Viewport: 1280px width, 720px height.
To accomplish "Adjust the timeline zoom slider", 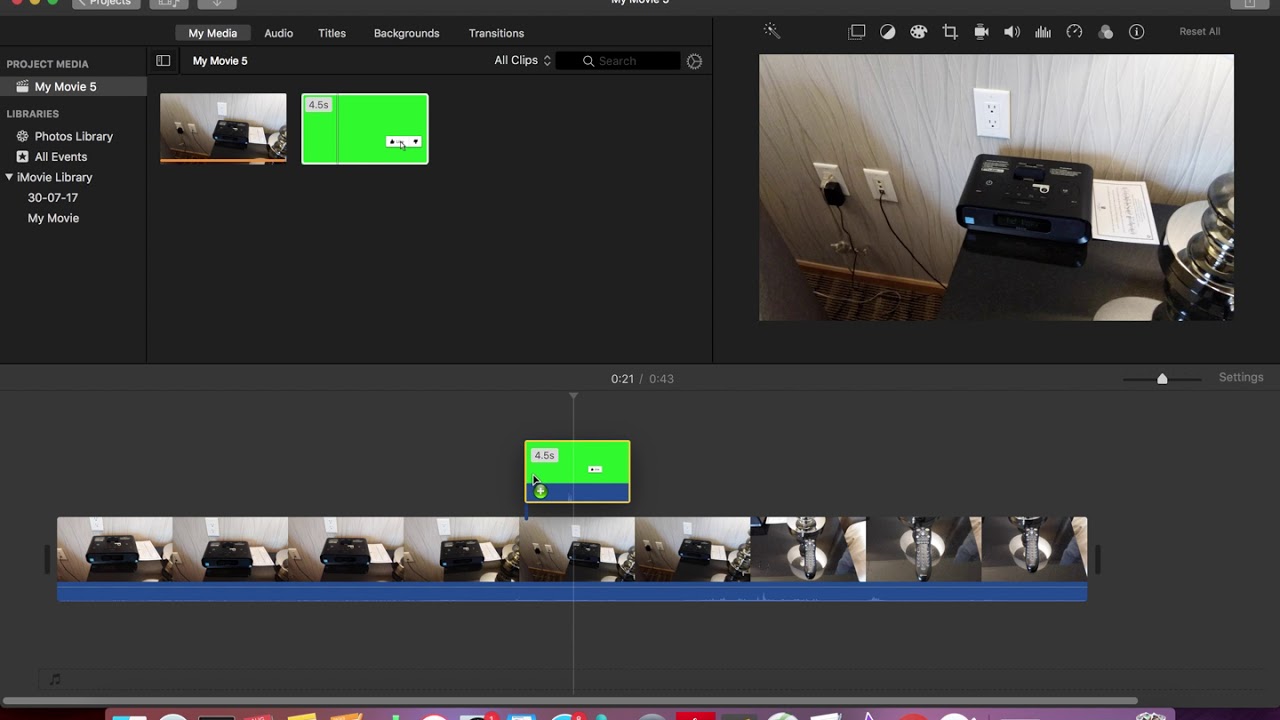I will (x=1162, y=379).
